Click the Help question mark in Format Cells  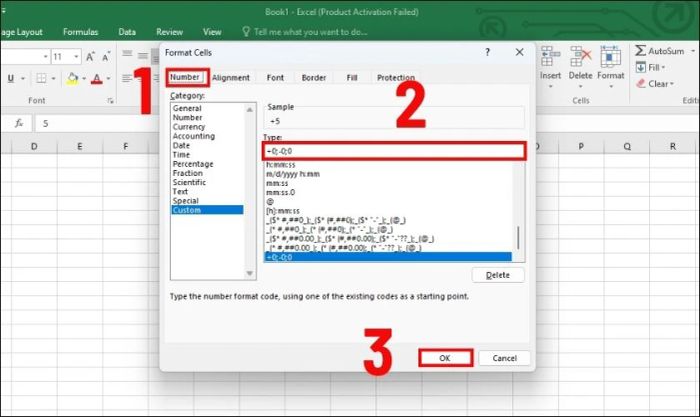(x=488, y=52)
